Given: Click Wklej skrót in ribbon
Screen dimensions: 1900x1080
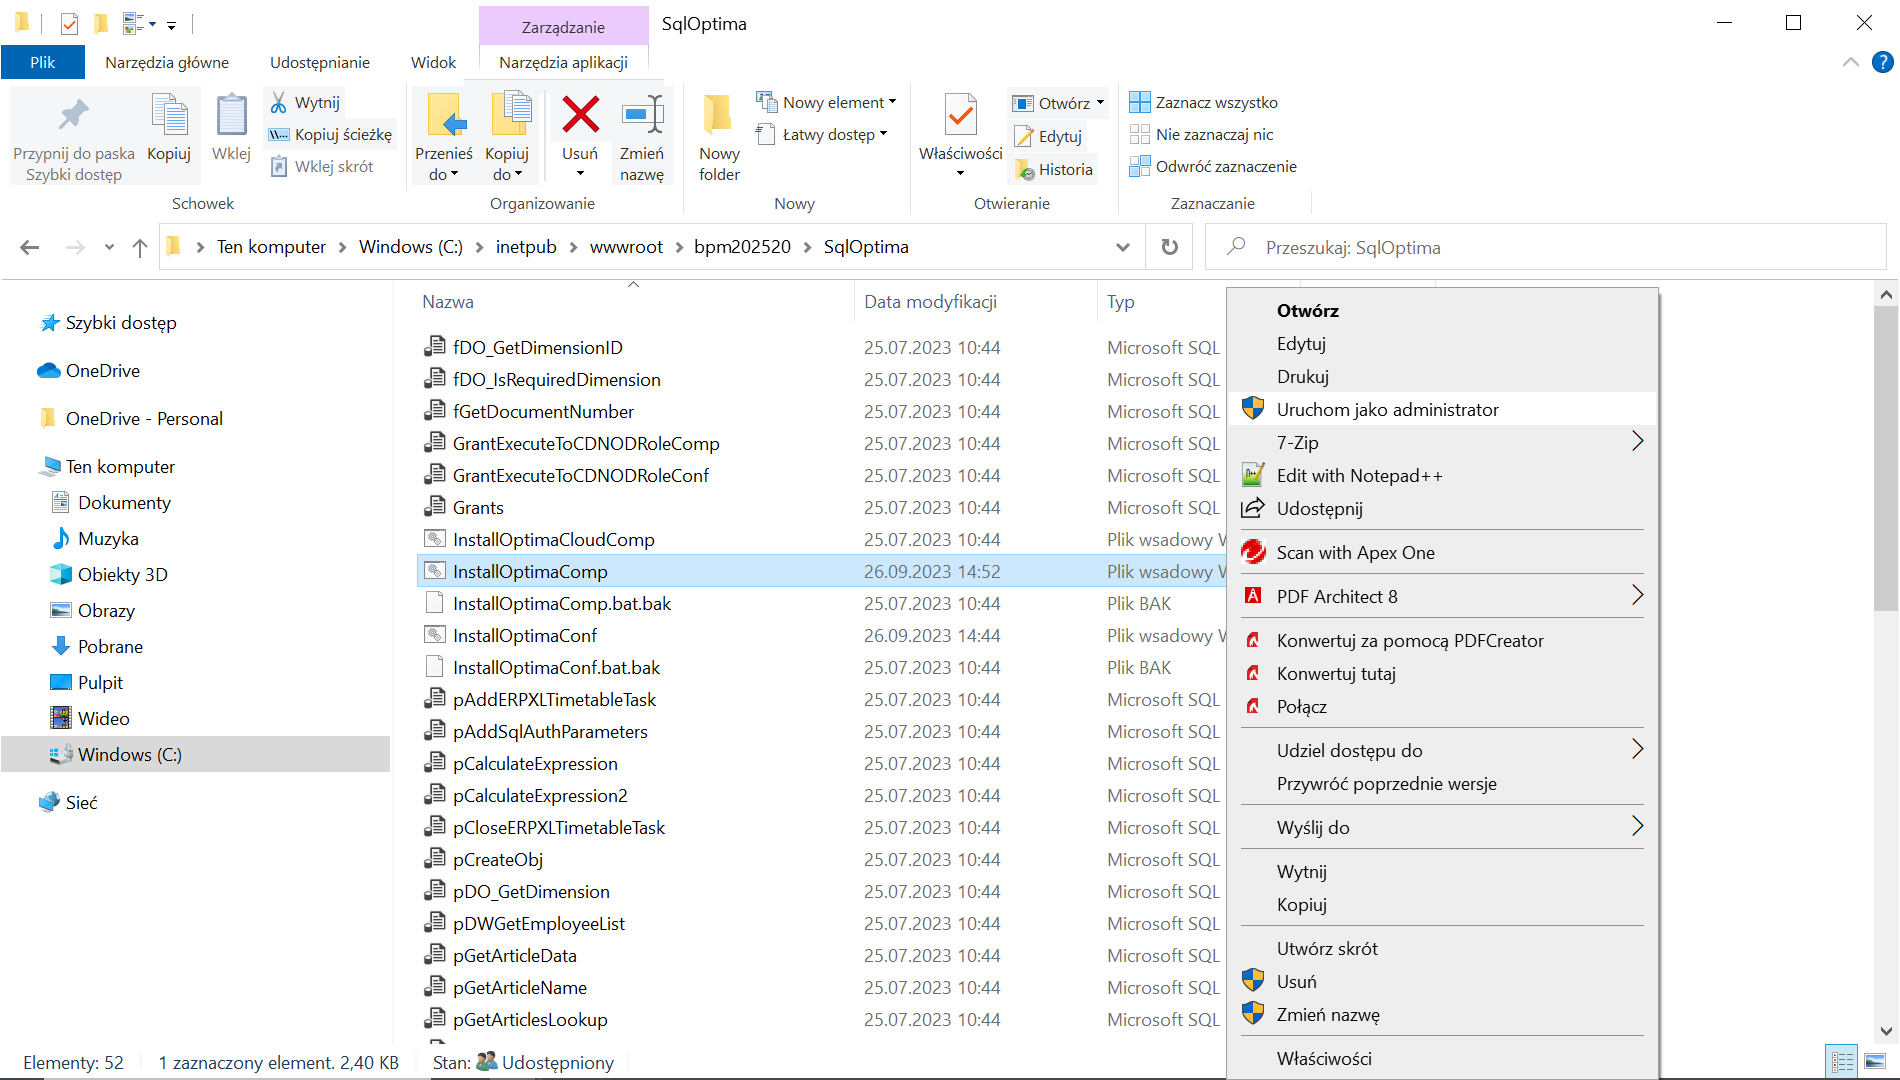Looking at the screenshot, I should point(321,166).
